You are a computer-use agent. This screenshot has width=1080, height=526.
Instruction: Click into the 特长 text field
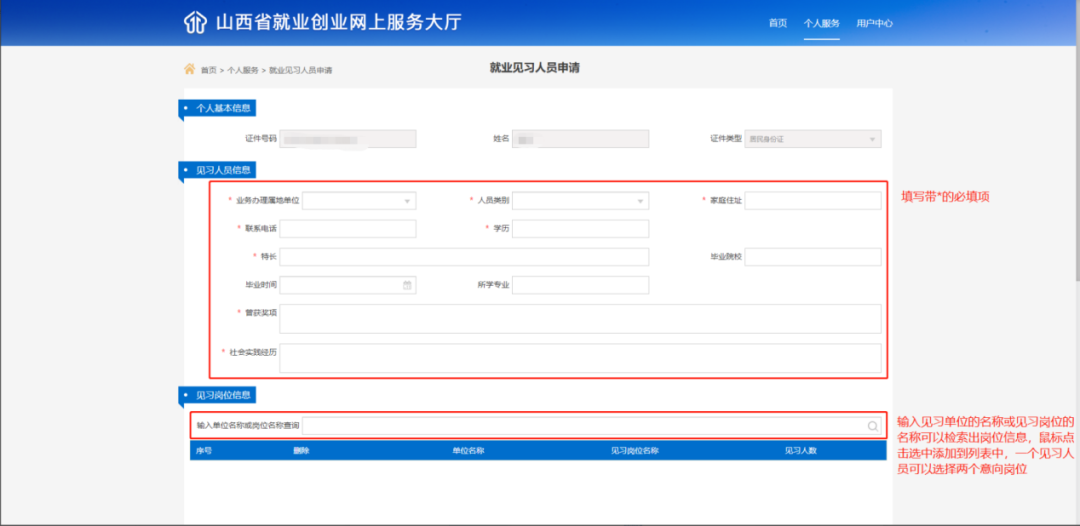pyautogui.click(x=464, y=257)
